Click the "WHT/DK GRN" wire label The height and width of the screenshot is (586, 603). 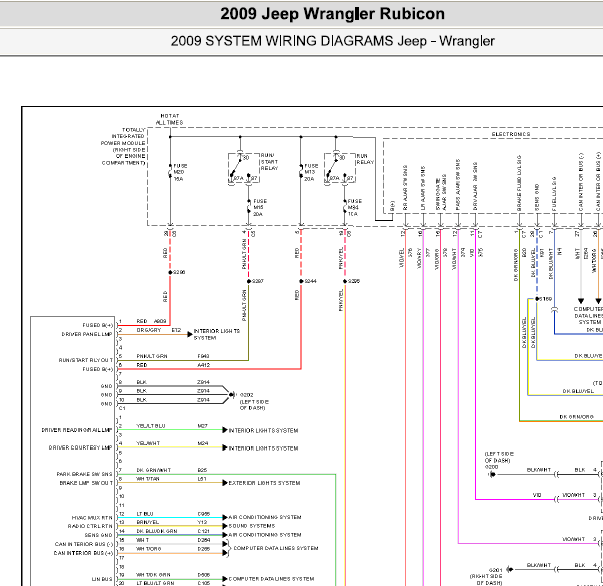(x=153, y=575)
